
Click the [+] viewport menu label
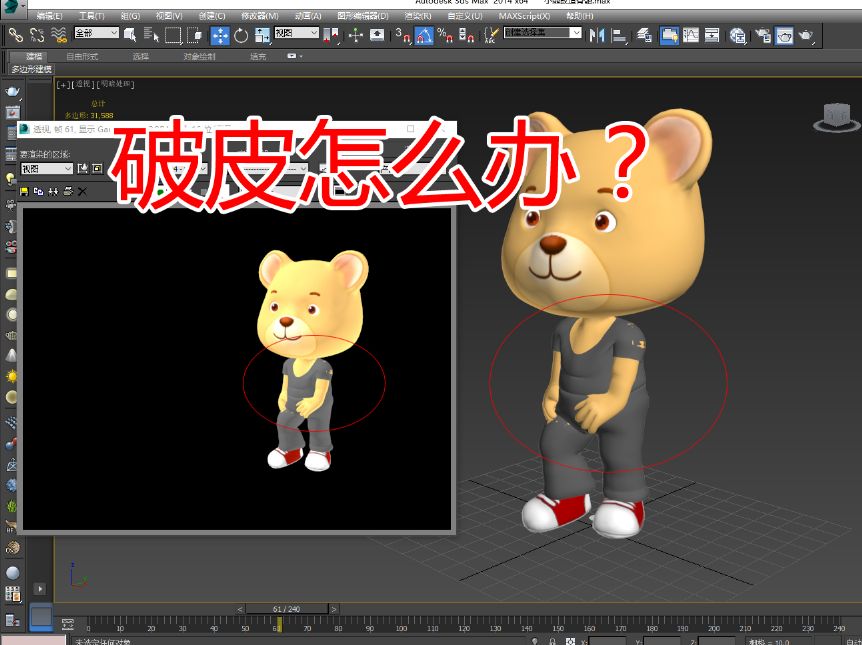point(63,84)
